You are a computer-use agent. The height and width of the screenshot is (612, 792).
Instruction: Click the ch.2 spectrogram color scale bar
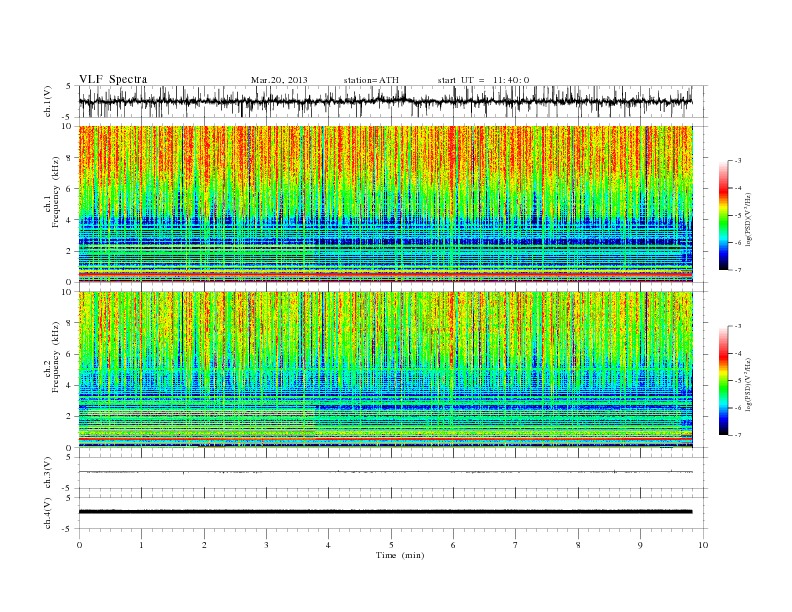point(723,380)
